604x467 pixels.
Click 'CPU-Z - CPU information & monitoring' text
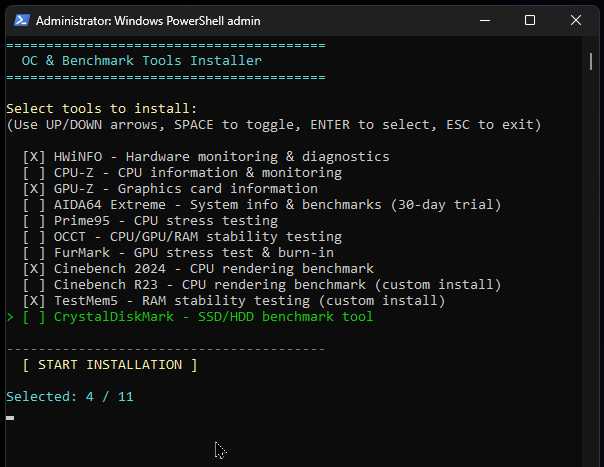[198, 173]
